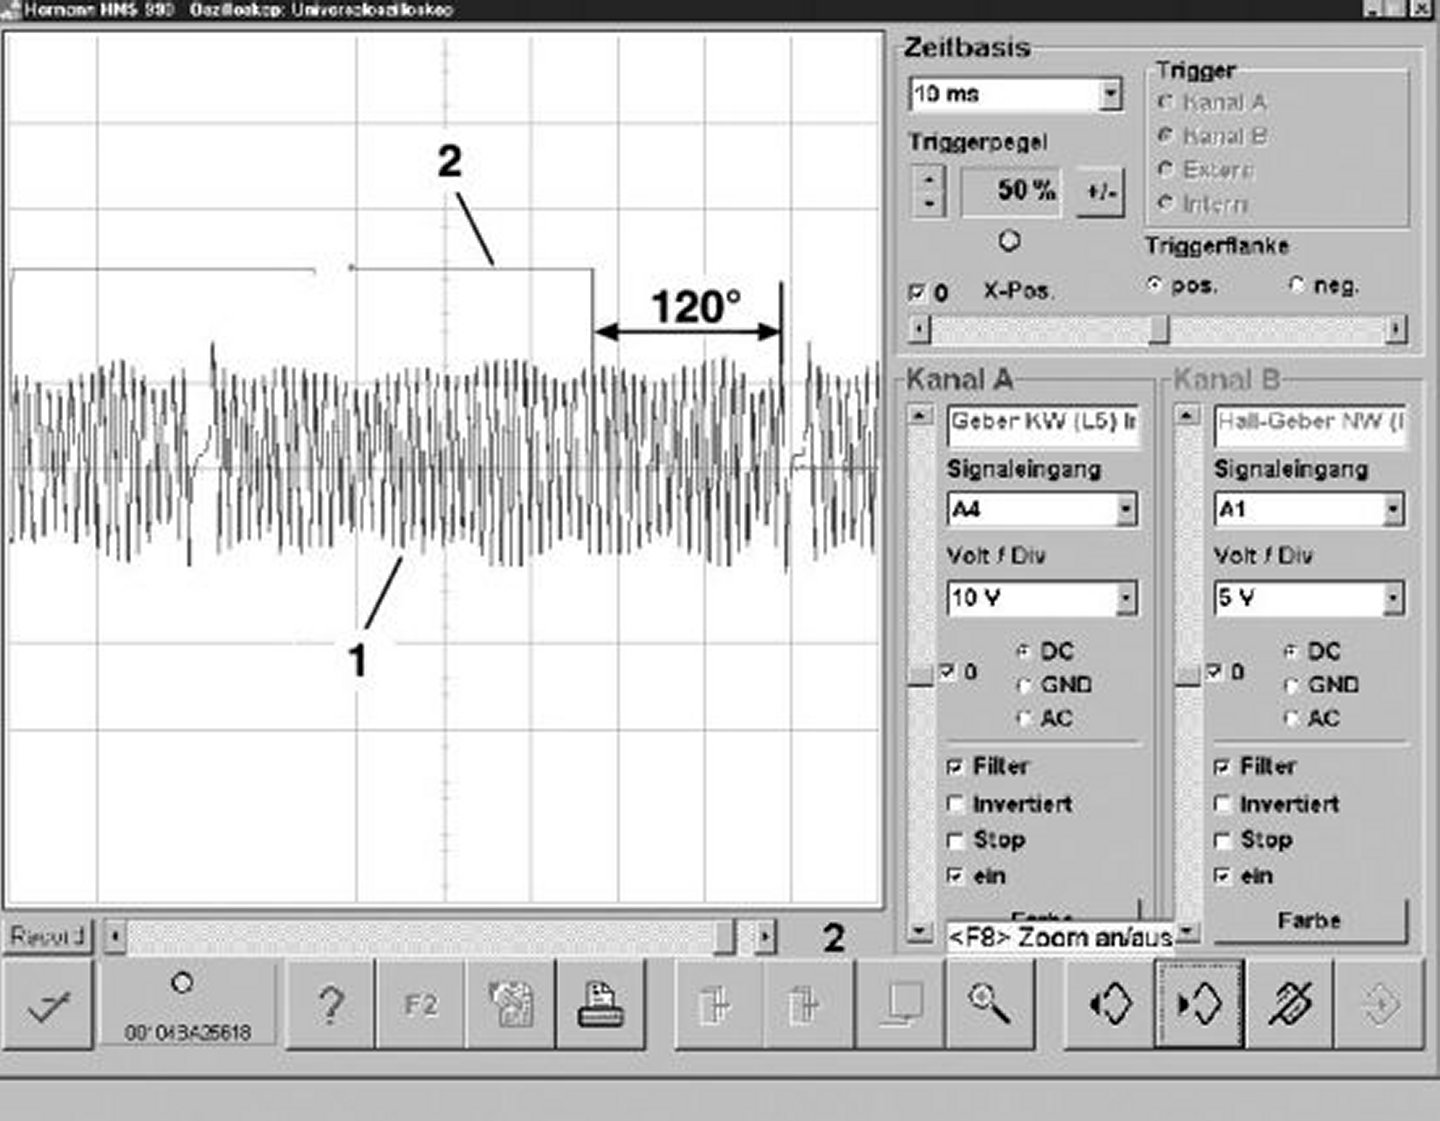Click the Record button
Screen dimensions: 1440x1121
coord(47,937)
